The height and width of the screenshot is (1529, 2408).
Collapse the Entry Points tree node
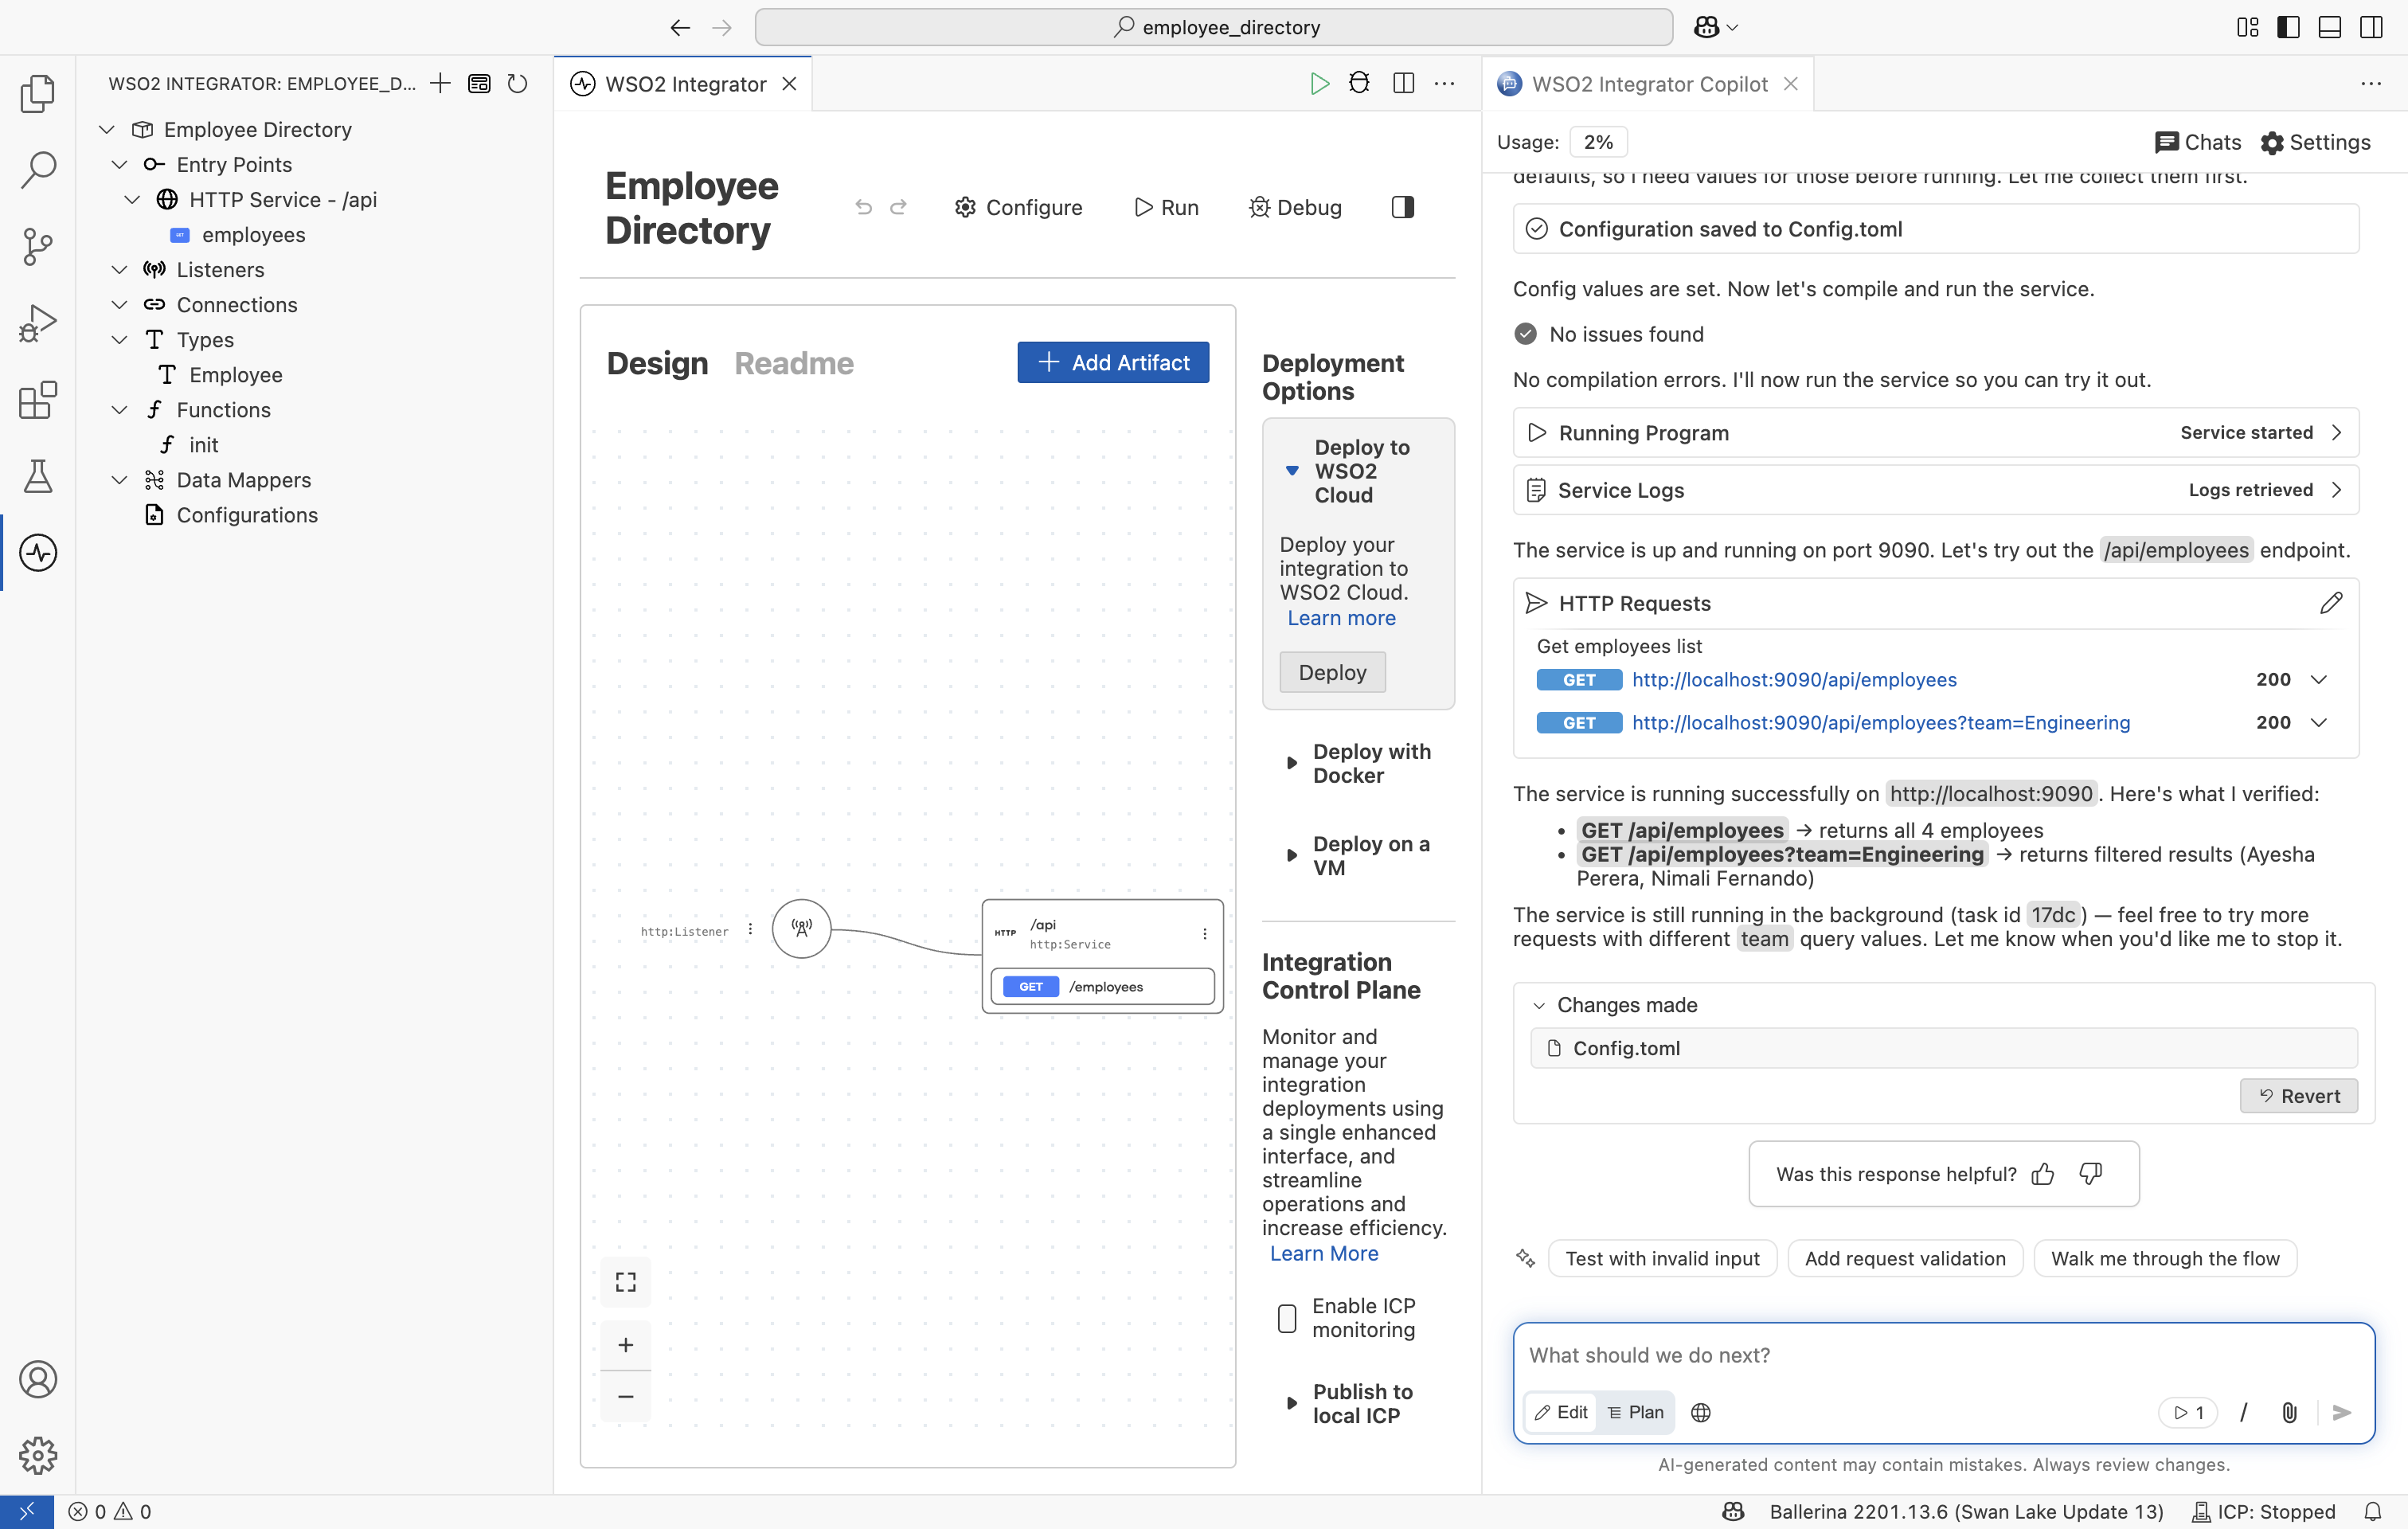pos(119,165)
